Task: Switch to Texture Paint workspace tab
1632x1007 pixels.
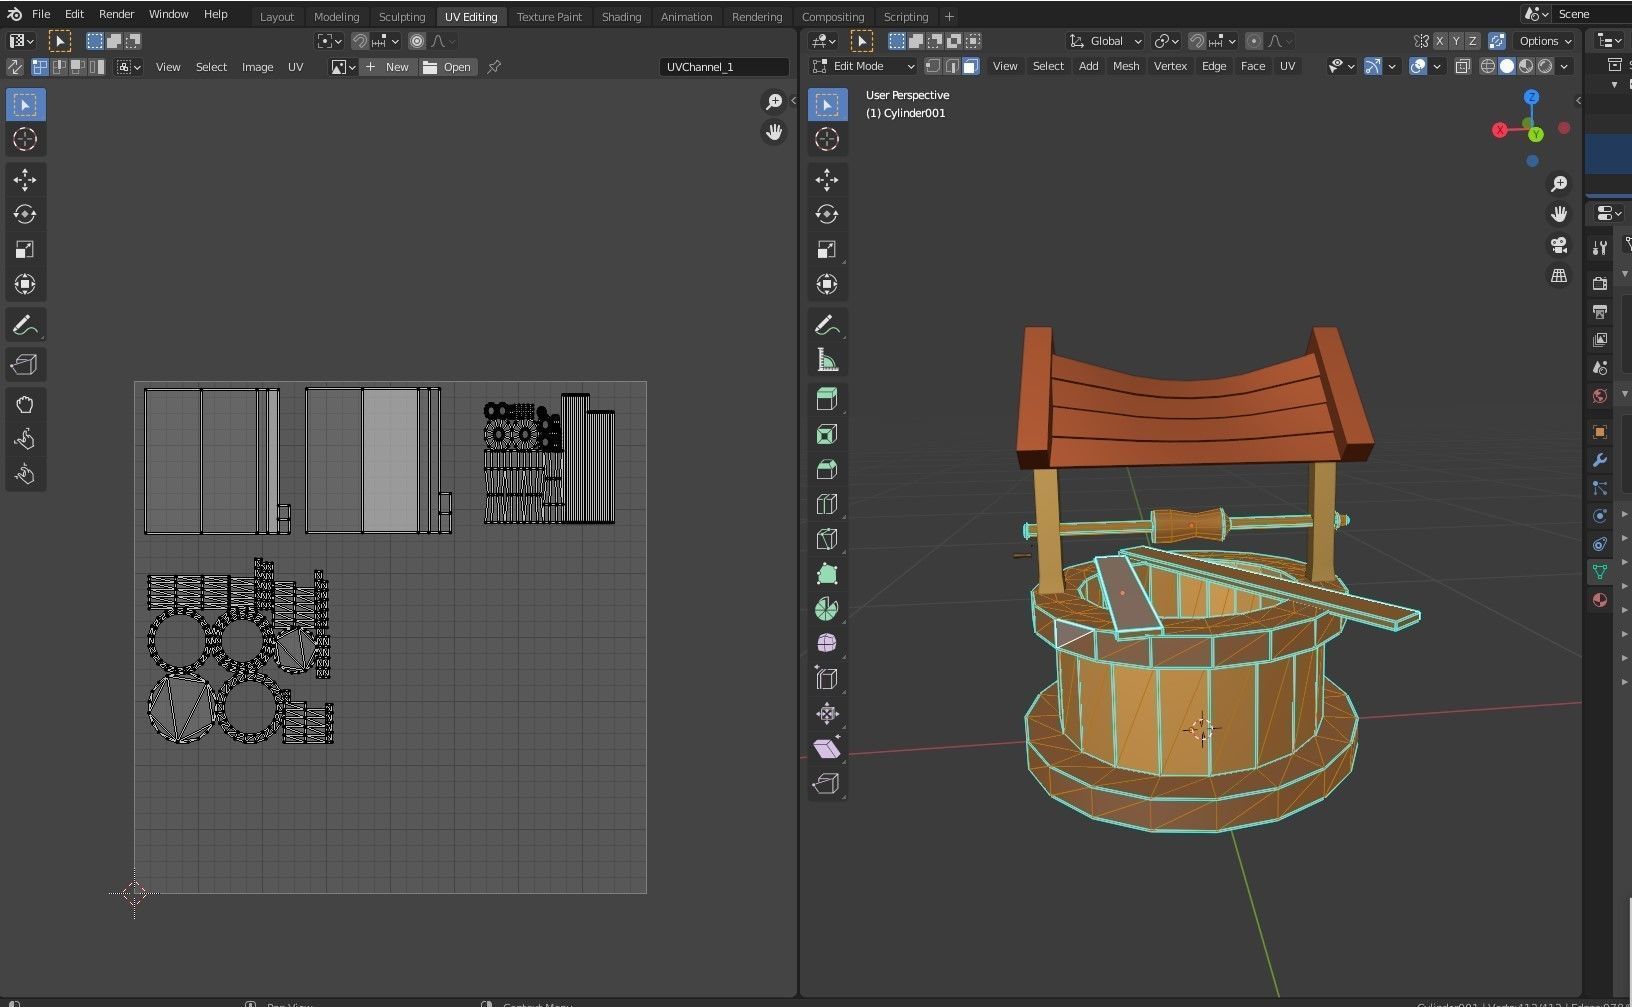Action: click(549, 17)
